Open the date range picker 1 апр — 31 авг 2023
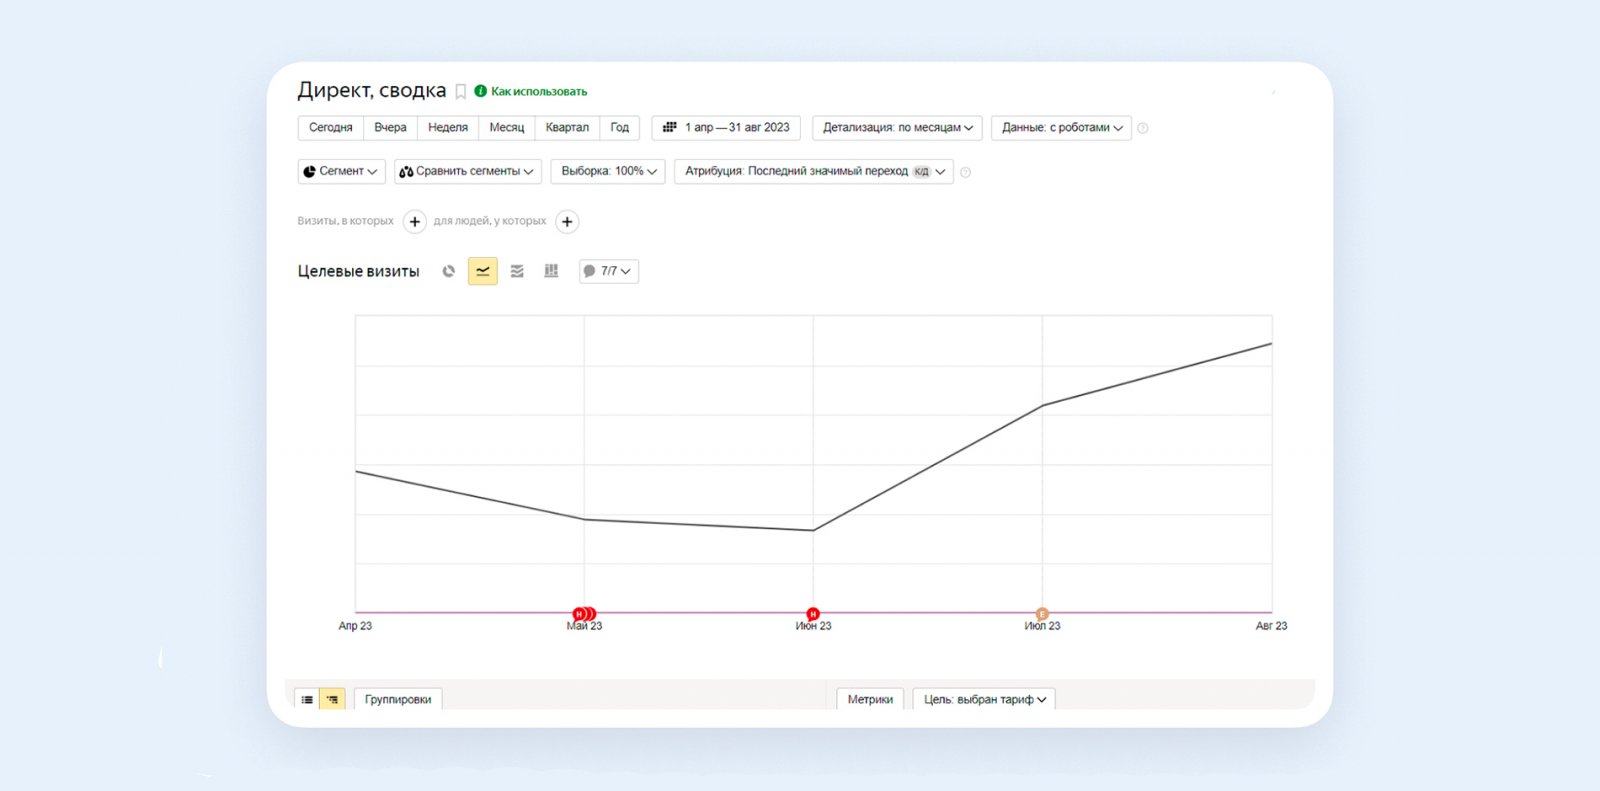This screenshot has width=1600, height=791. [726, 128]
